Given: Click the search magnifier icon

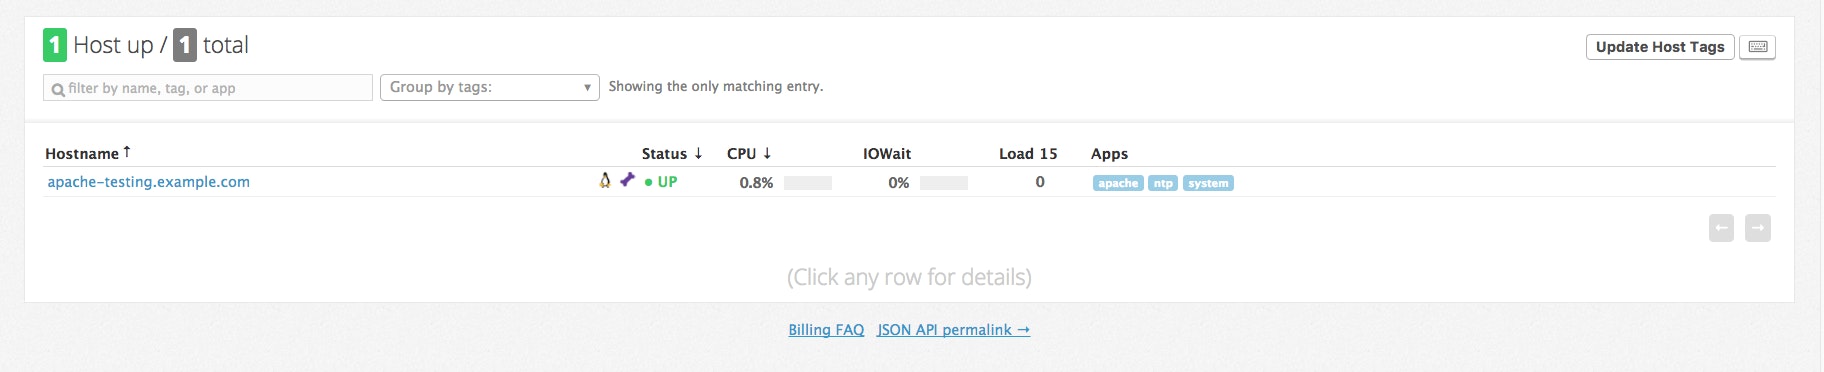Looking at the screenshot, I should click(58, 89).
